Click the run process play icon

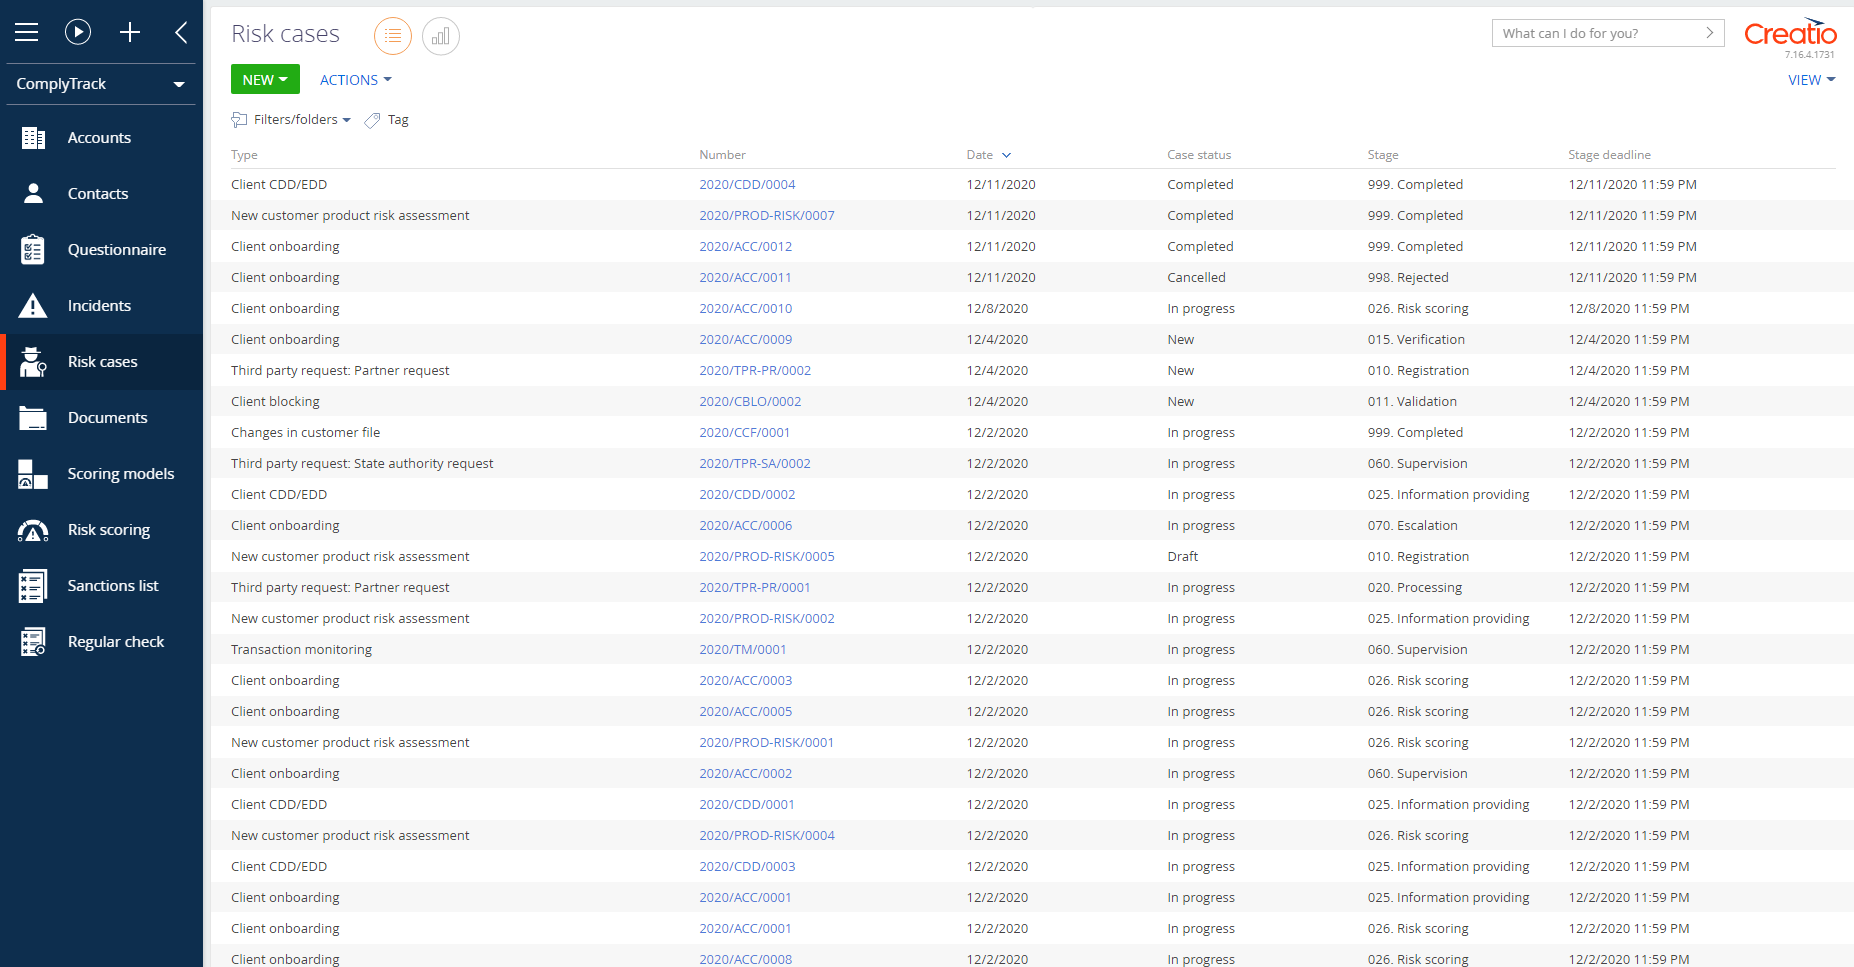(78, 32)
